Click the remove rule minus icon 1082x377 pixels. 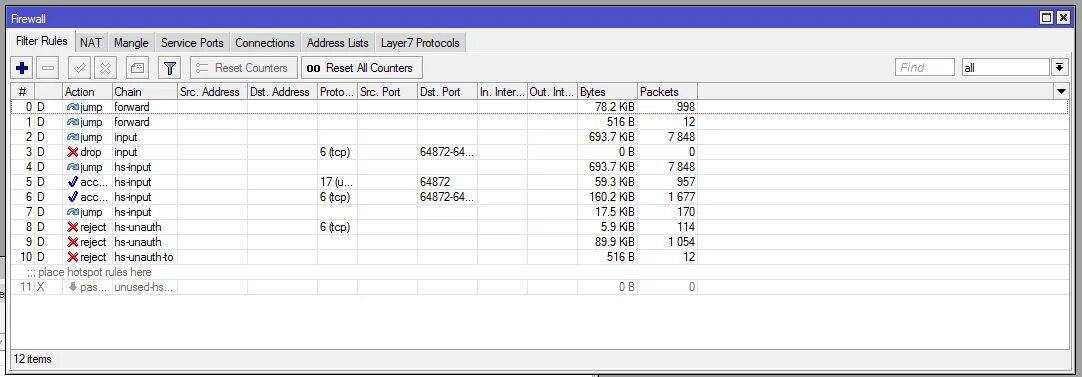[48, 68]
